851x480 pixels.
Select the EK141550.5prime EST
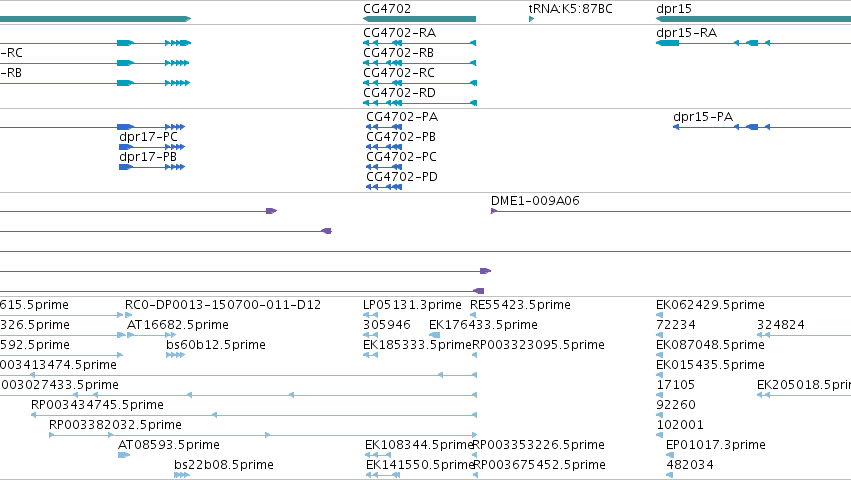coord(421,465)
